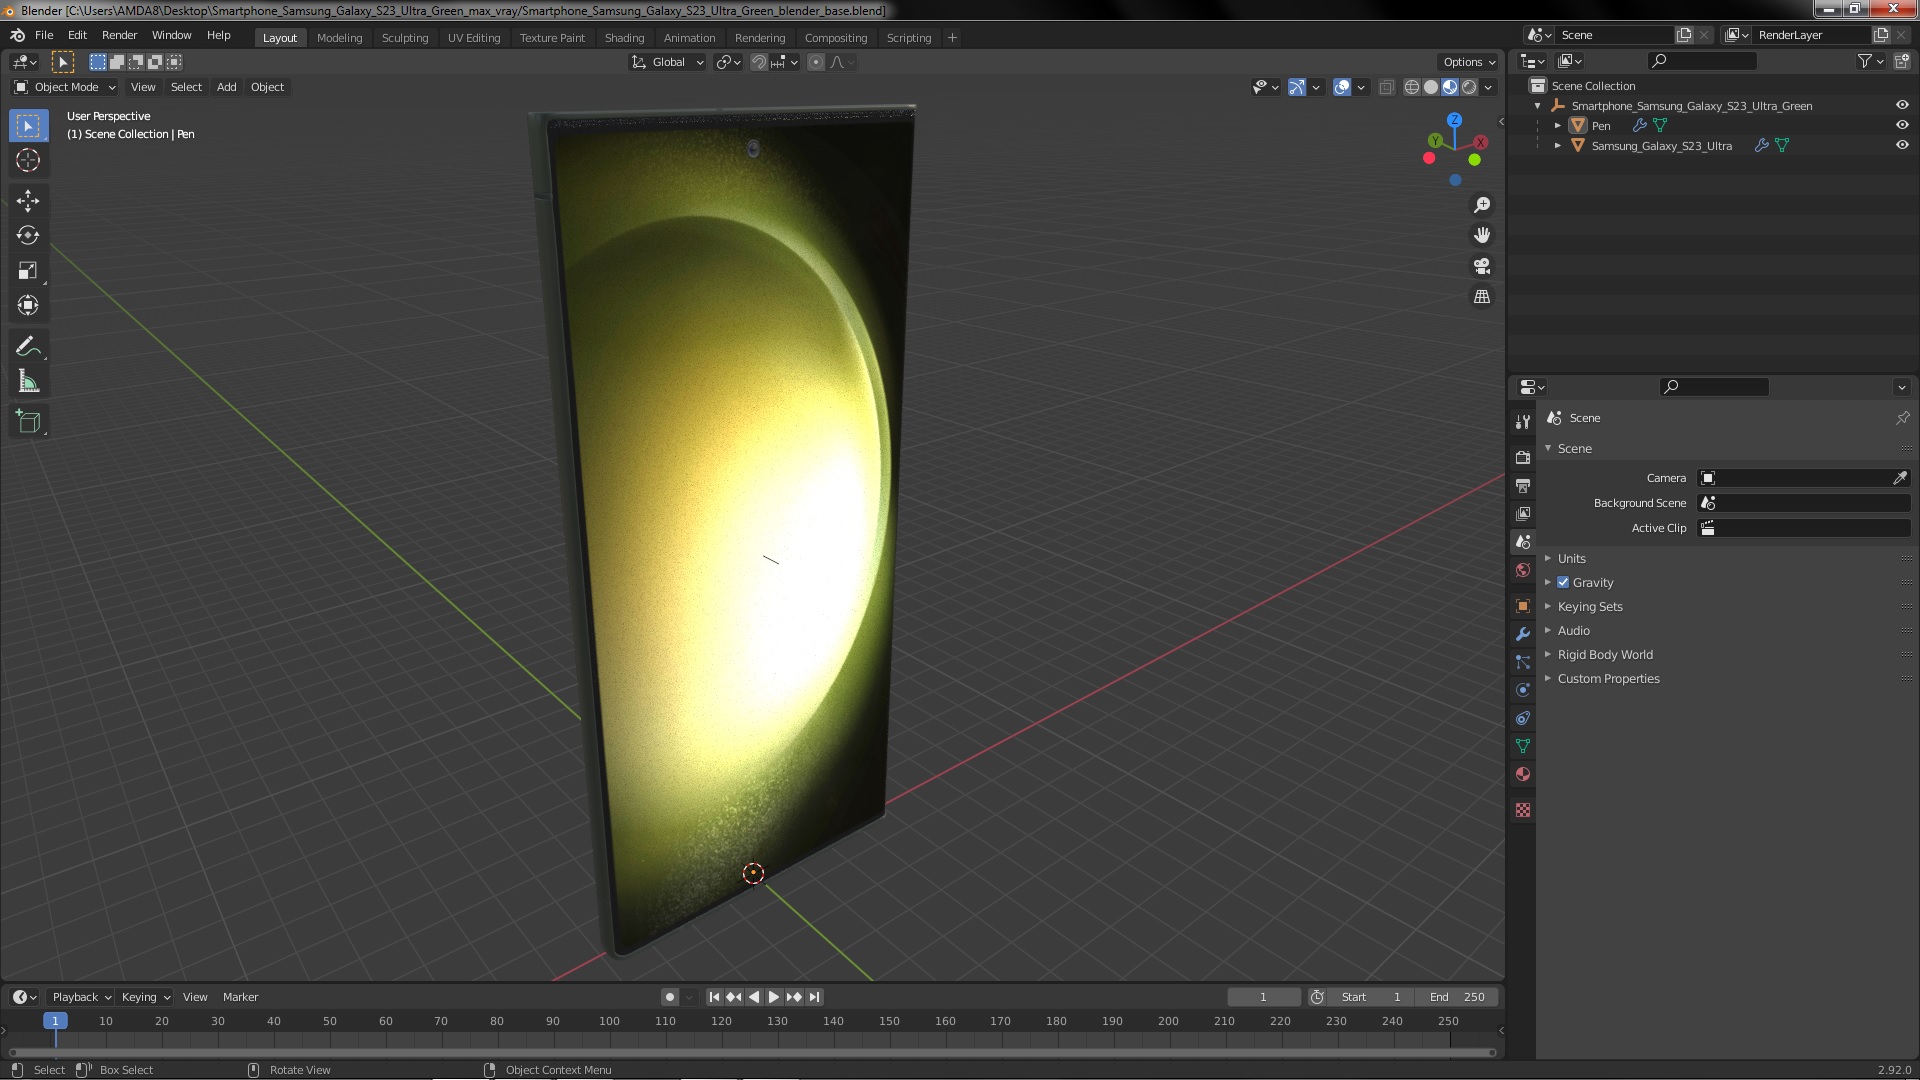Image resolution: width=1920 pixels, height=1080 pixels.
Task: Open the Tool properties tab
Action: 1523,422
